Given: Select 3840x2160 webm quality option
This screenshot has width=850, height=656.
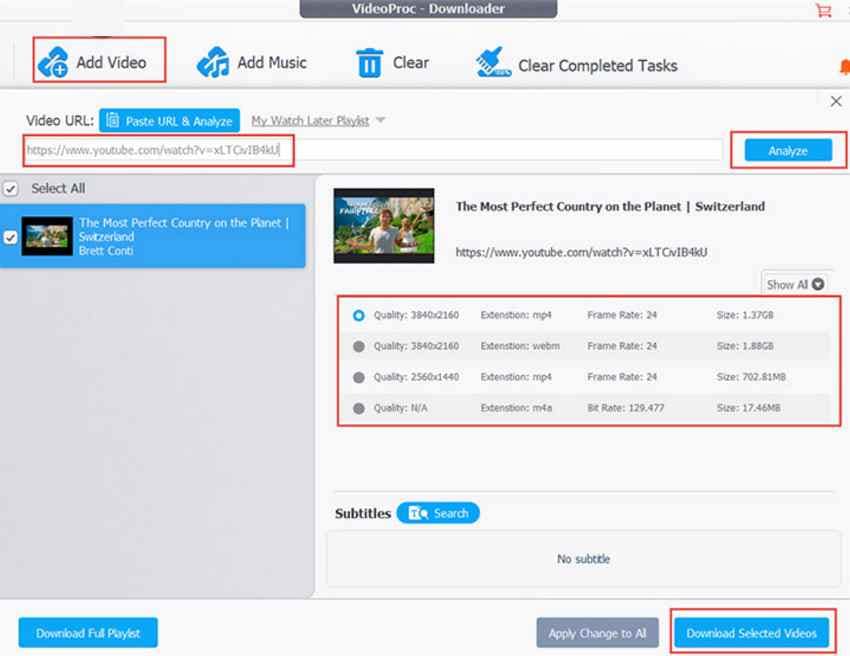Looking at the screenshot, I should (x=358, y=346).
